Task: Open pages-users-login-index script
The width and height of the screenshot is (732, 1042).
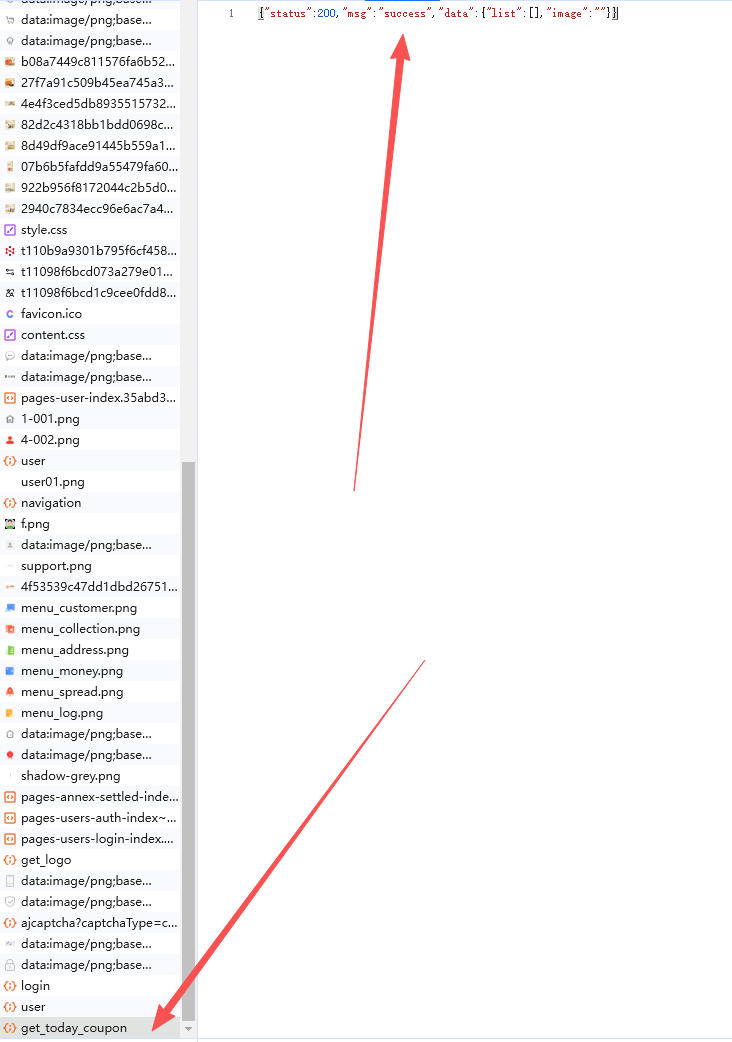Action: (90, 839)
